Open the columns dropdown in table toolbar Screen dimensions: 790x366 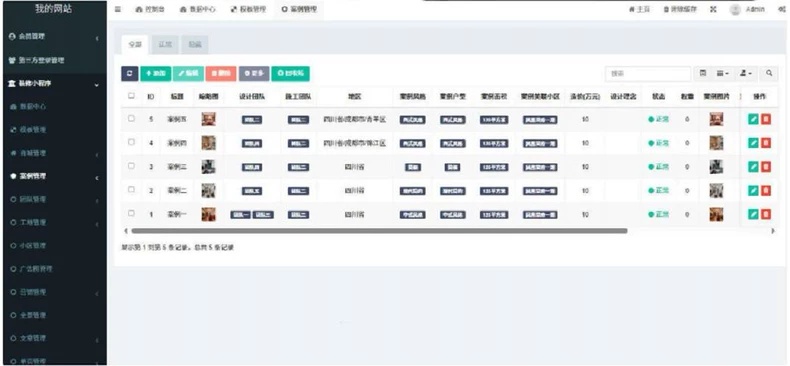click(723, 74)
